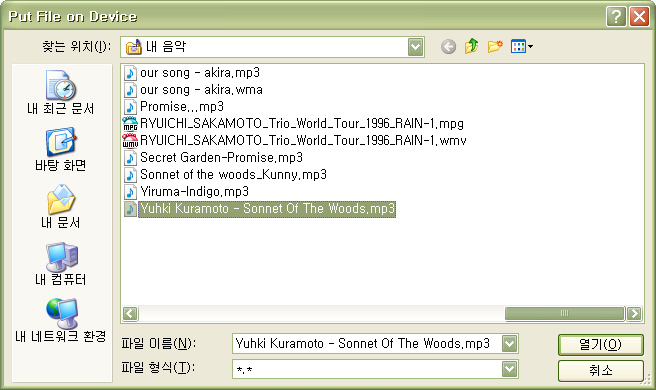Click the music icon of Sonnet of the woods_Kunny.mp3

(x=130, y=174)
